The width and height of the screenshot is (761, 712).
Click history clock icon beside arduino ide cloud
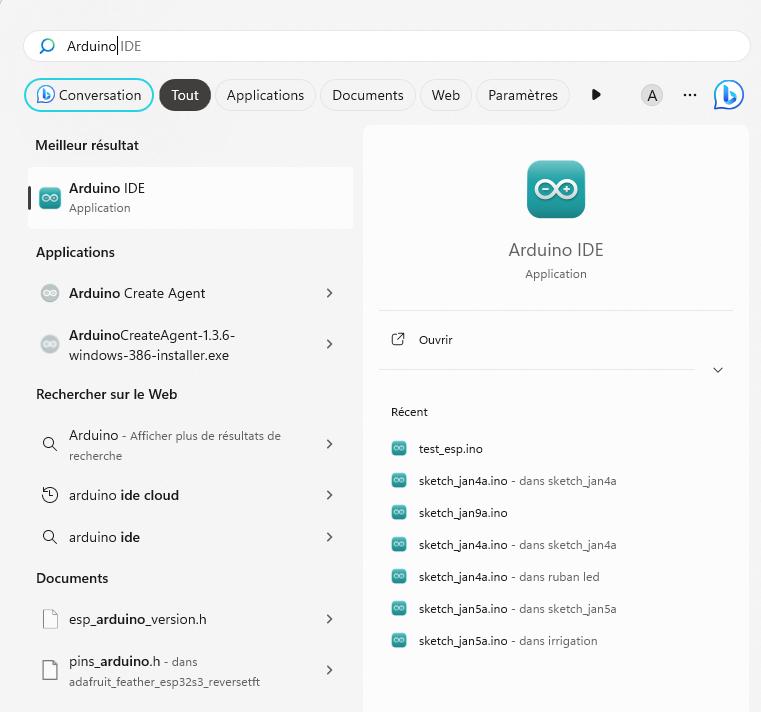click(50, 495)
